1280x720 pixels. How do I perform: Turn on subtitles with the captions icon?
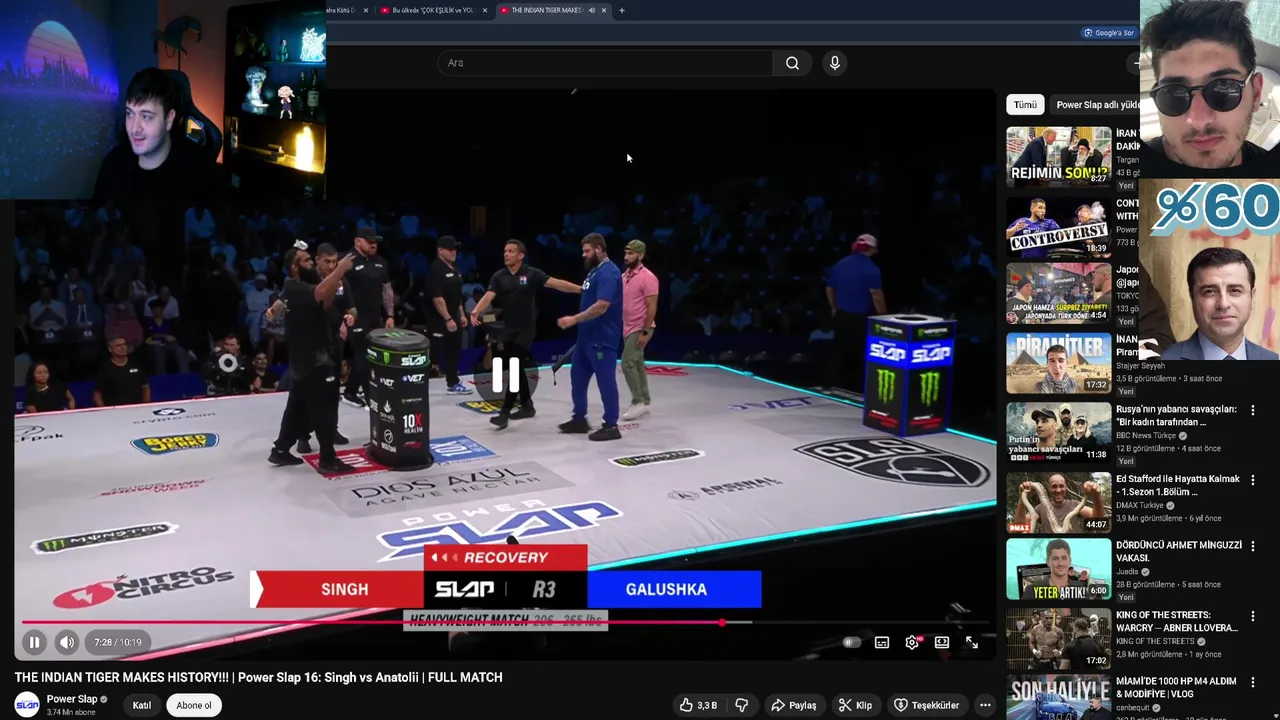(882, 643)
